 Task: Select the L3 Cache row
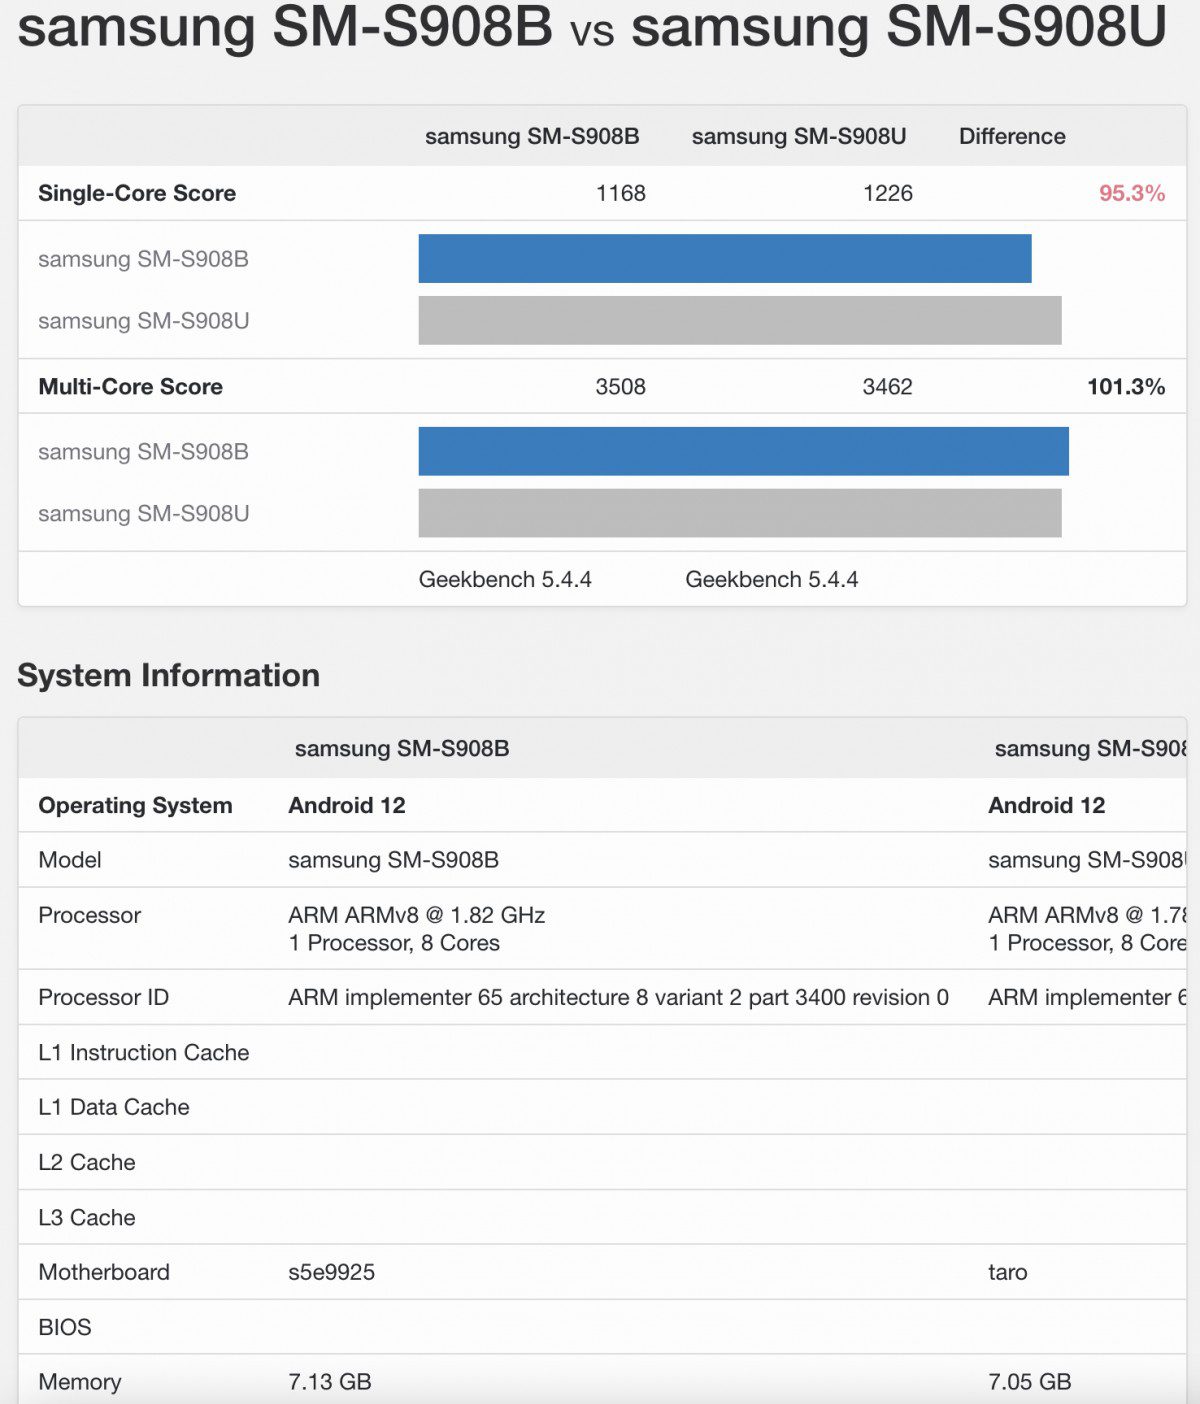pyautogui.click(x=86, y=1217)
